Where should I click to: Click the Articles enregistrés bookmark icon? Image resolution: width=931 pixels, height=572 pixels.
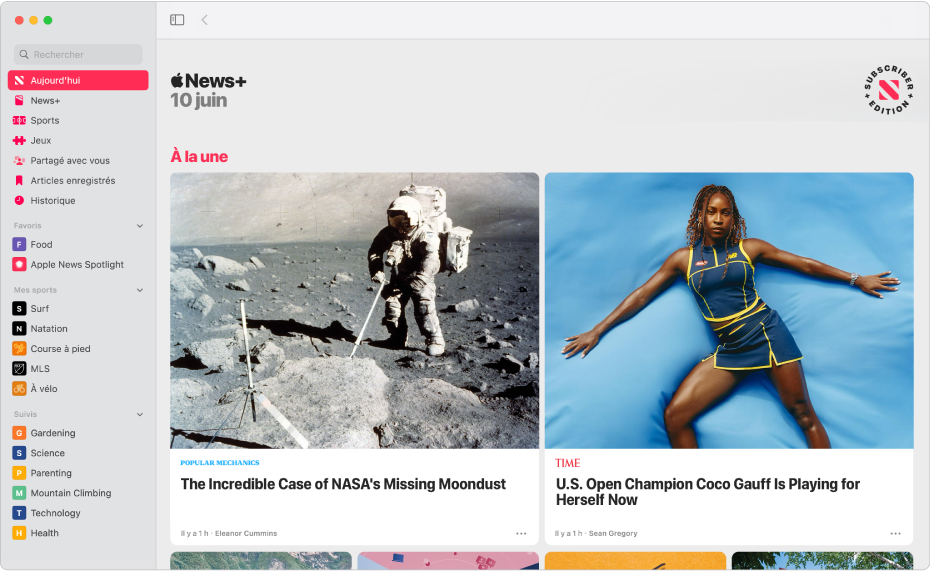(x=19, y=181)
